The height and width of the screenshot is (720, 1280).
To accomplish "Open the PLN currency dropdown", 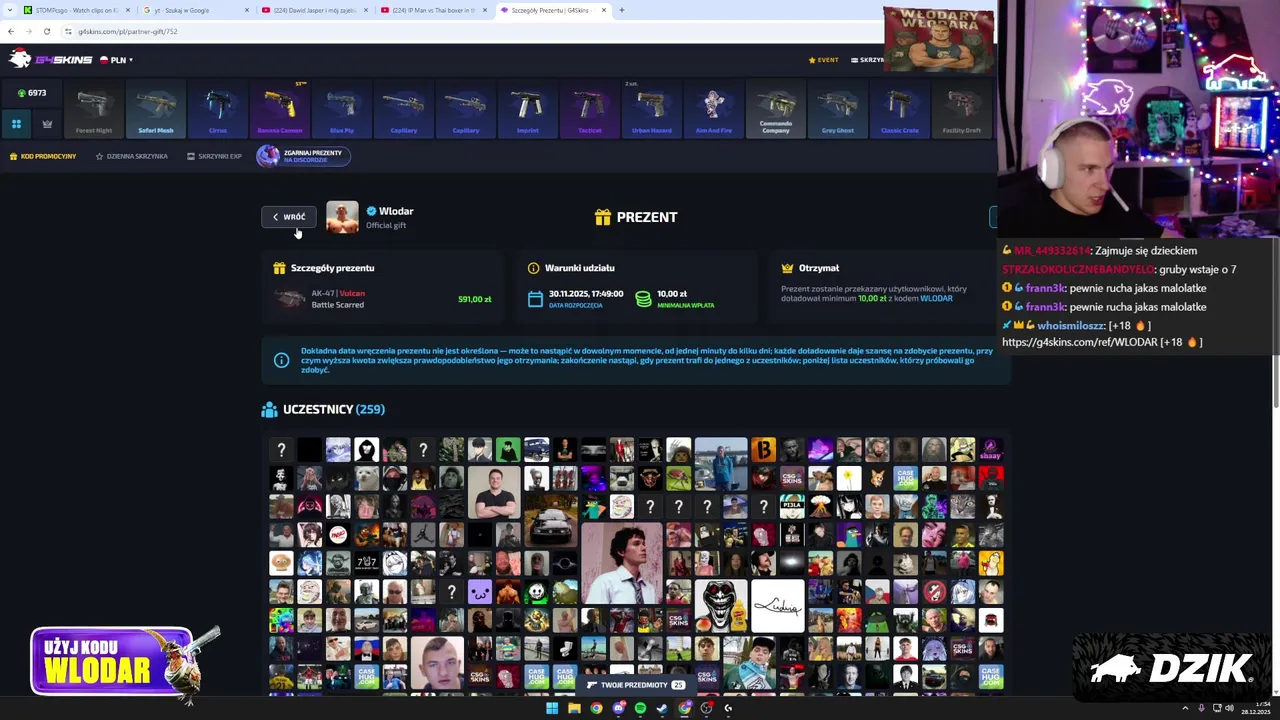I will coord(116,60).
